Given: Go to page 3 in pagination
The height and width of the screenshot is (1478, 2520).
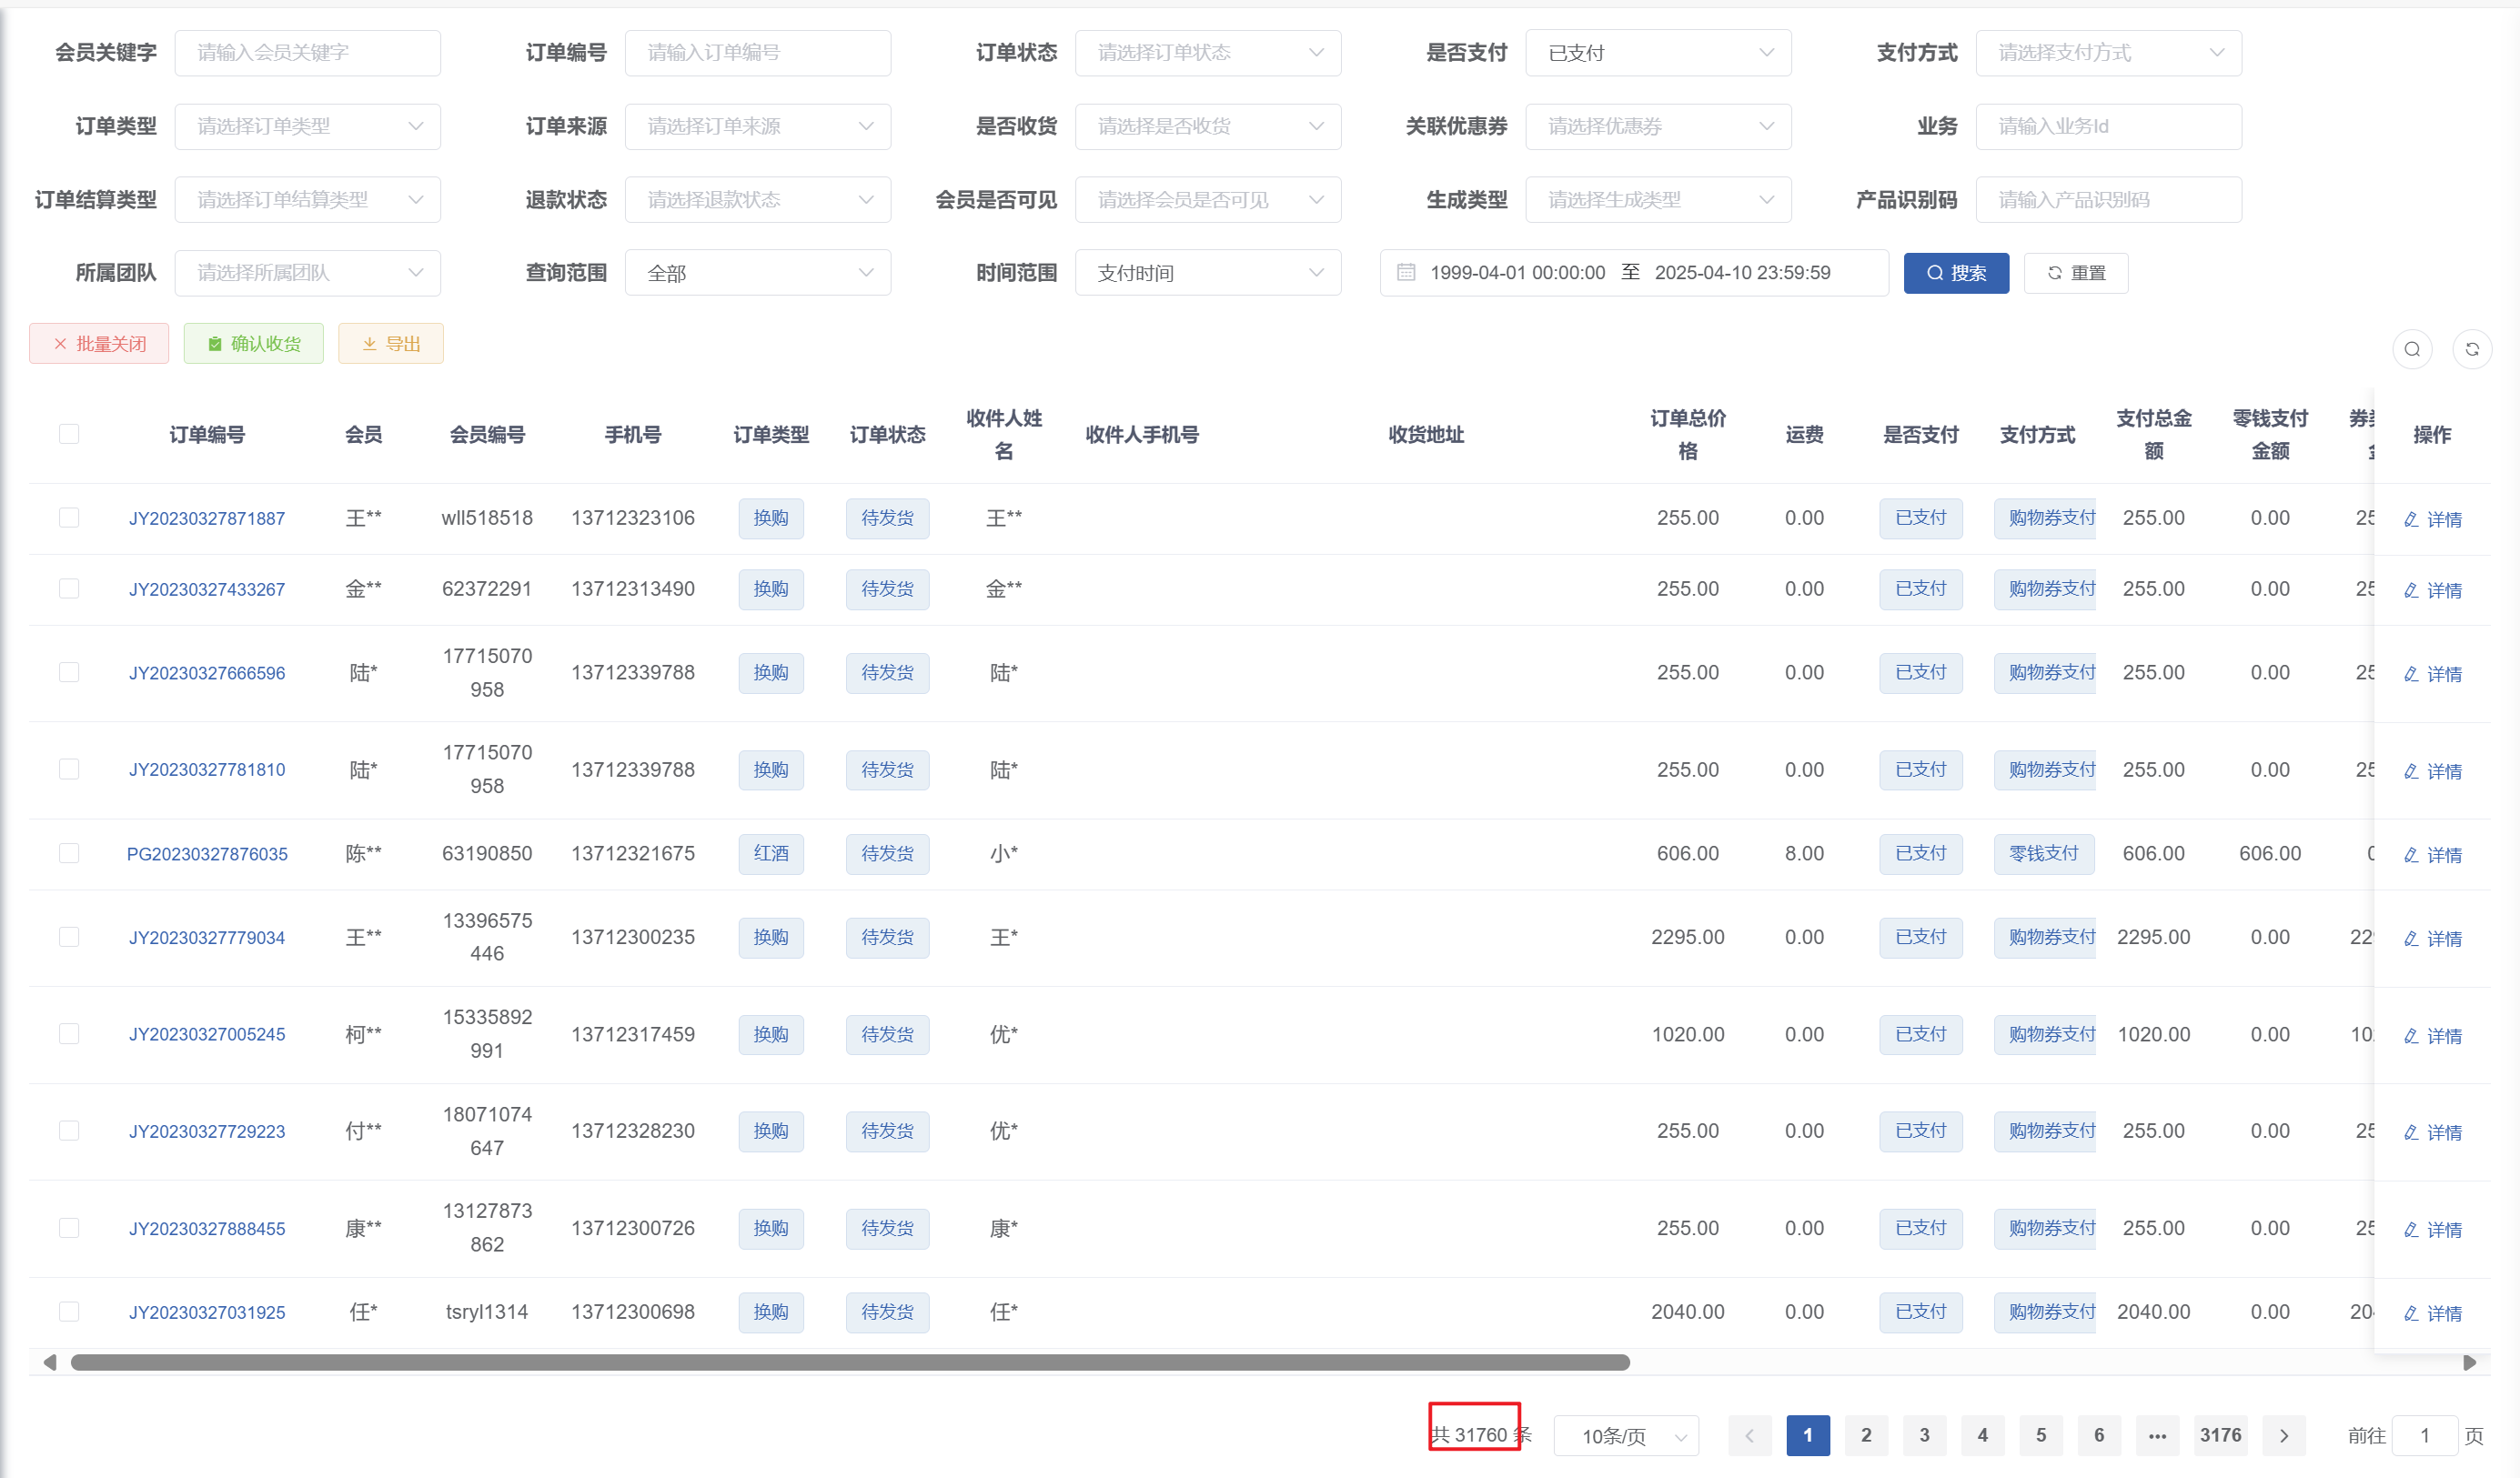Looking at the screenshot, I should (1924, 1435).
